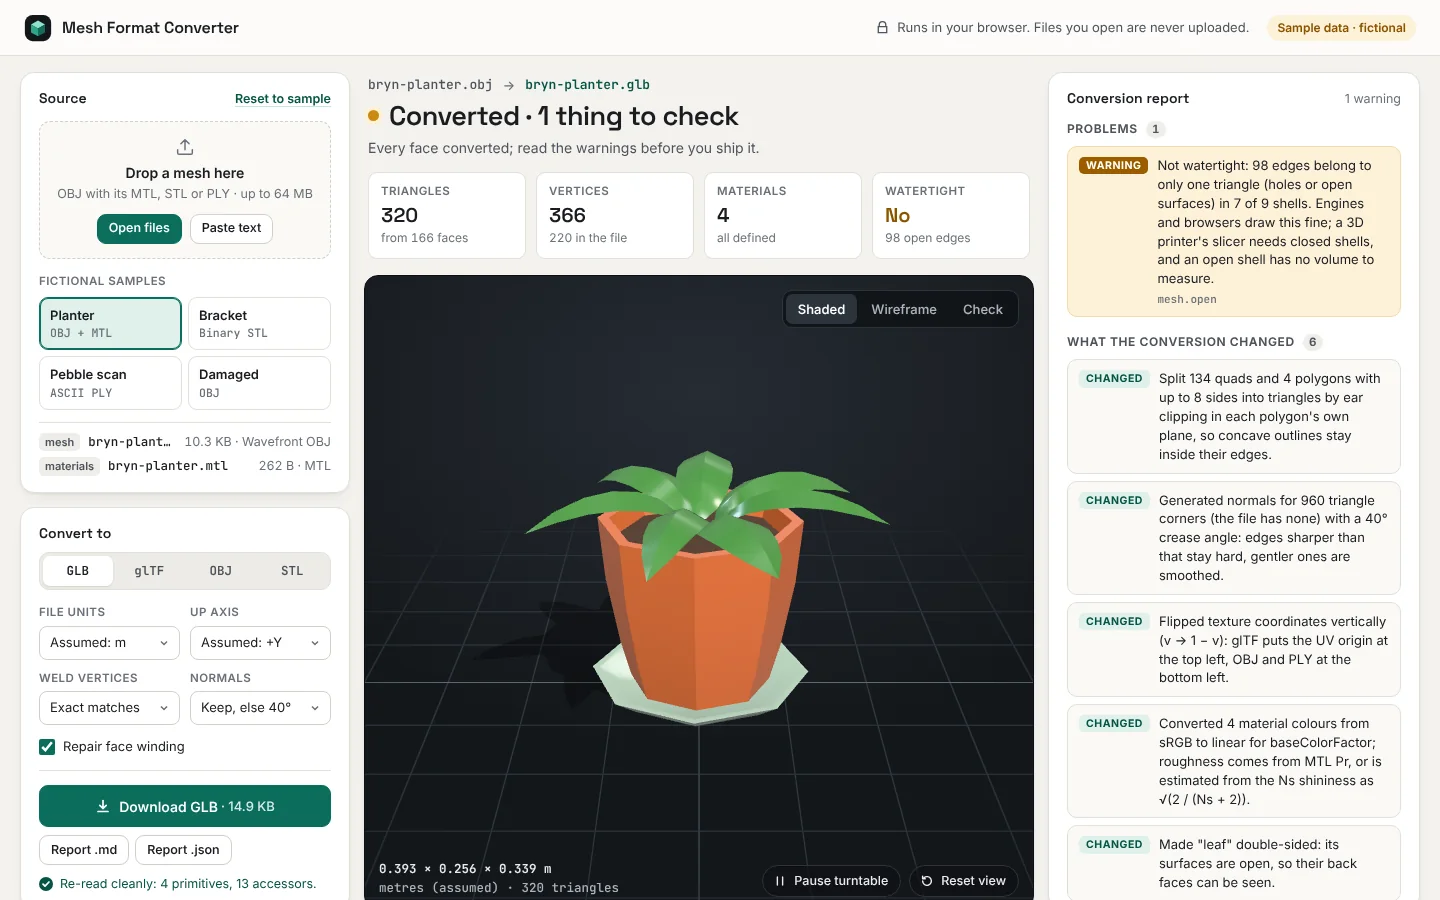Select GLB output format
This screenshot has width=1440, height=900.
78,571
